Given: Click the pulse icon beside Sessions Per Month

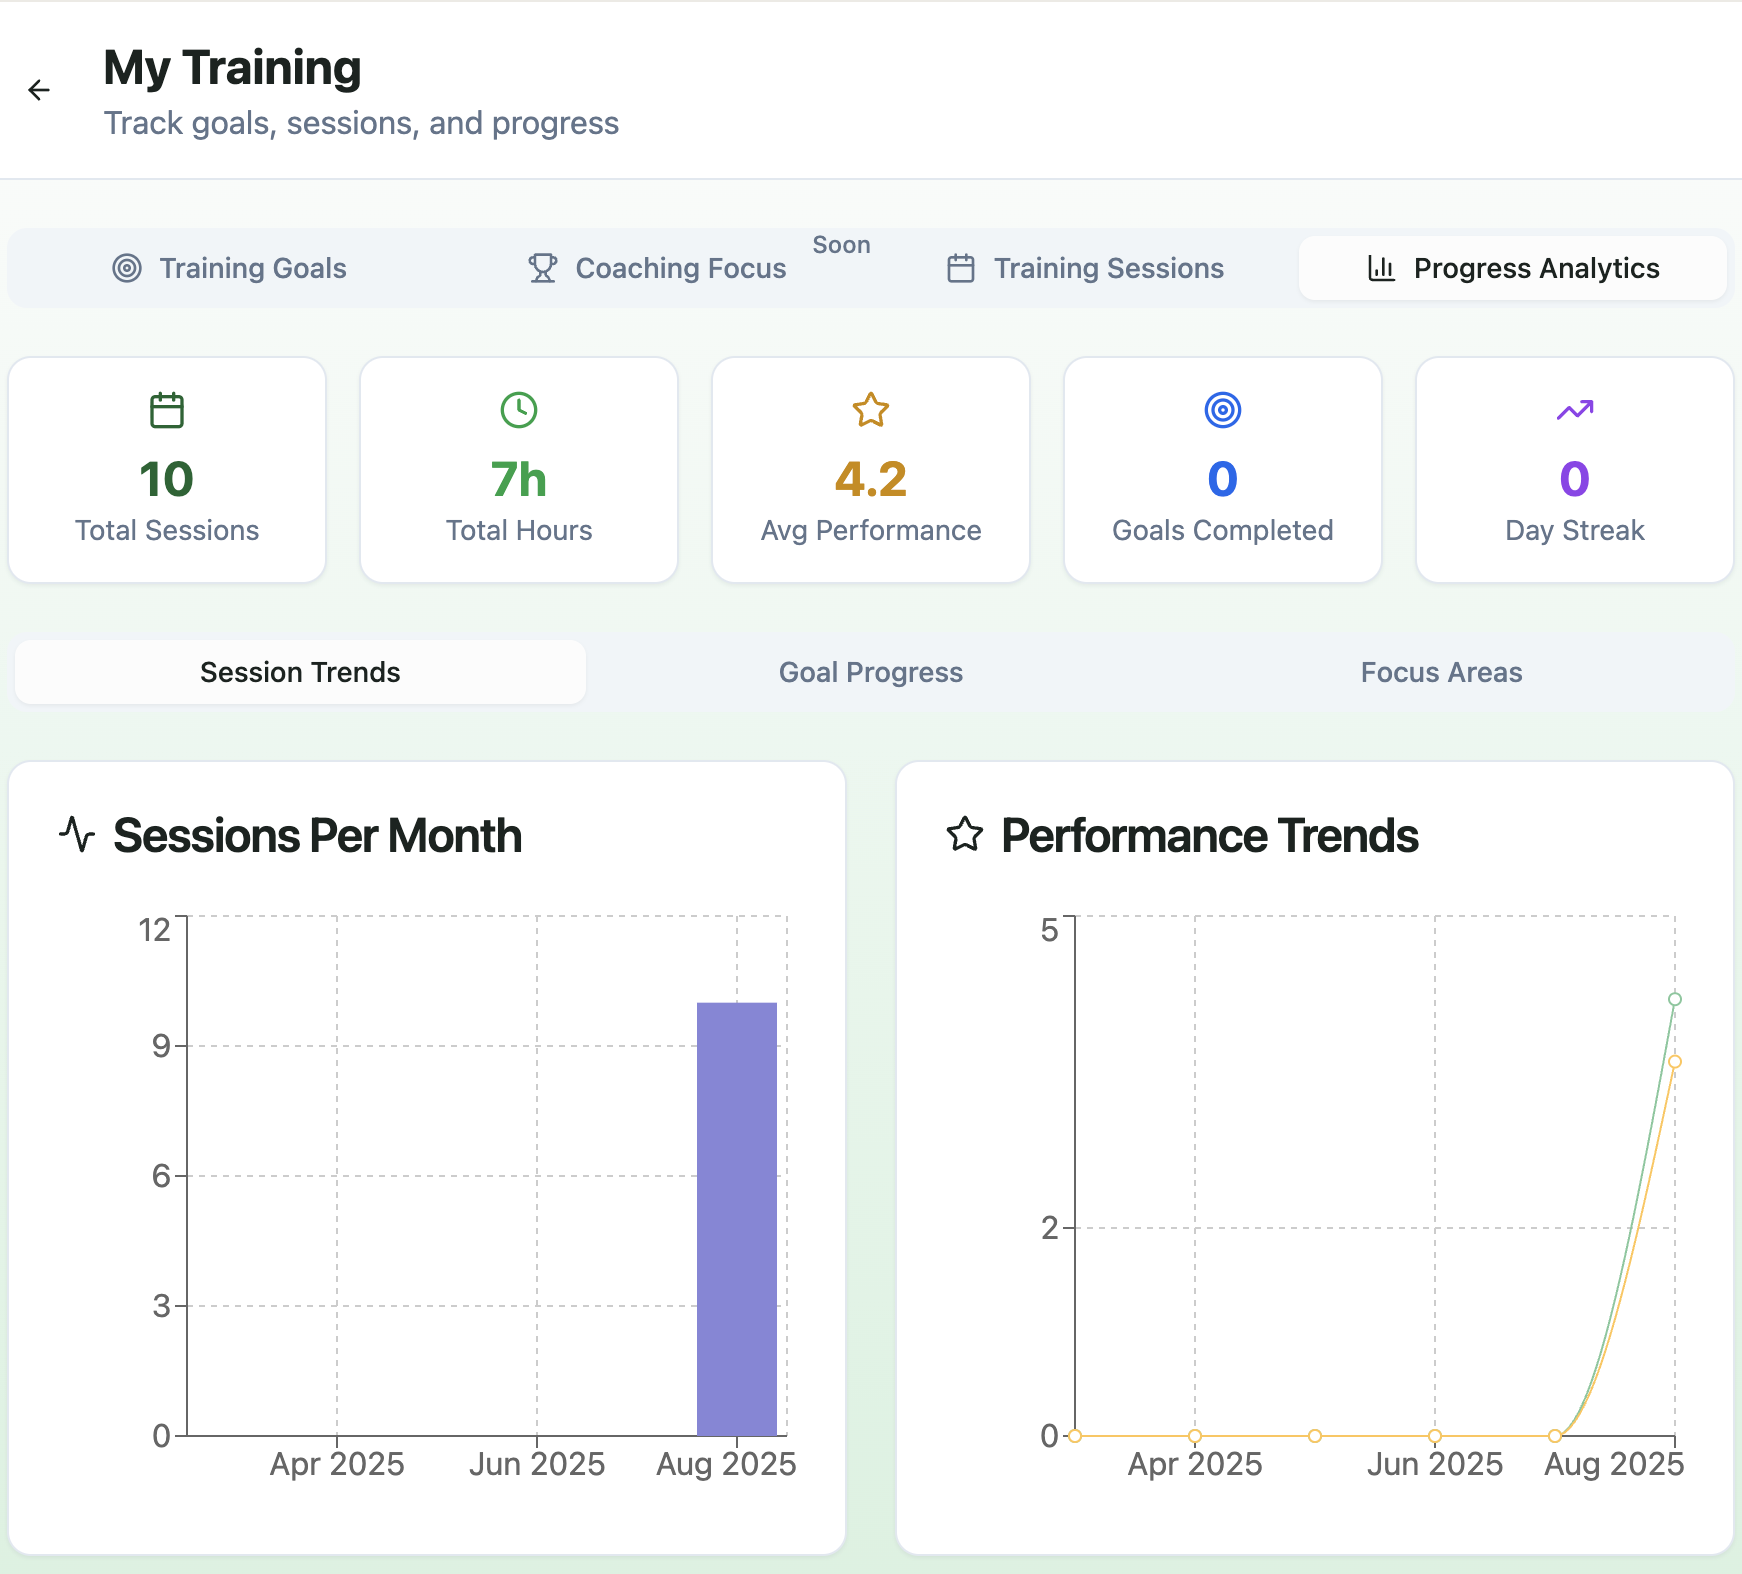Looking at the screenshot, I should (77, 833).
